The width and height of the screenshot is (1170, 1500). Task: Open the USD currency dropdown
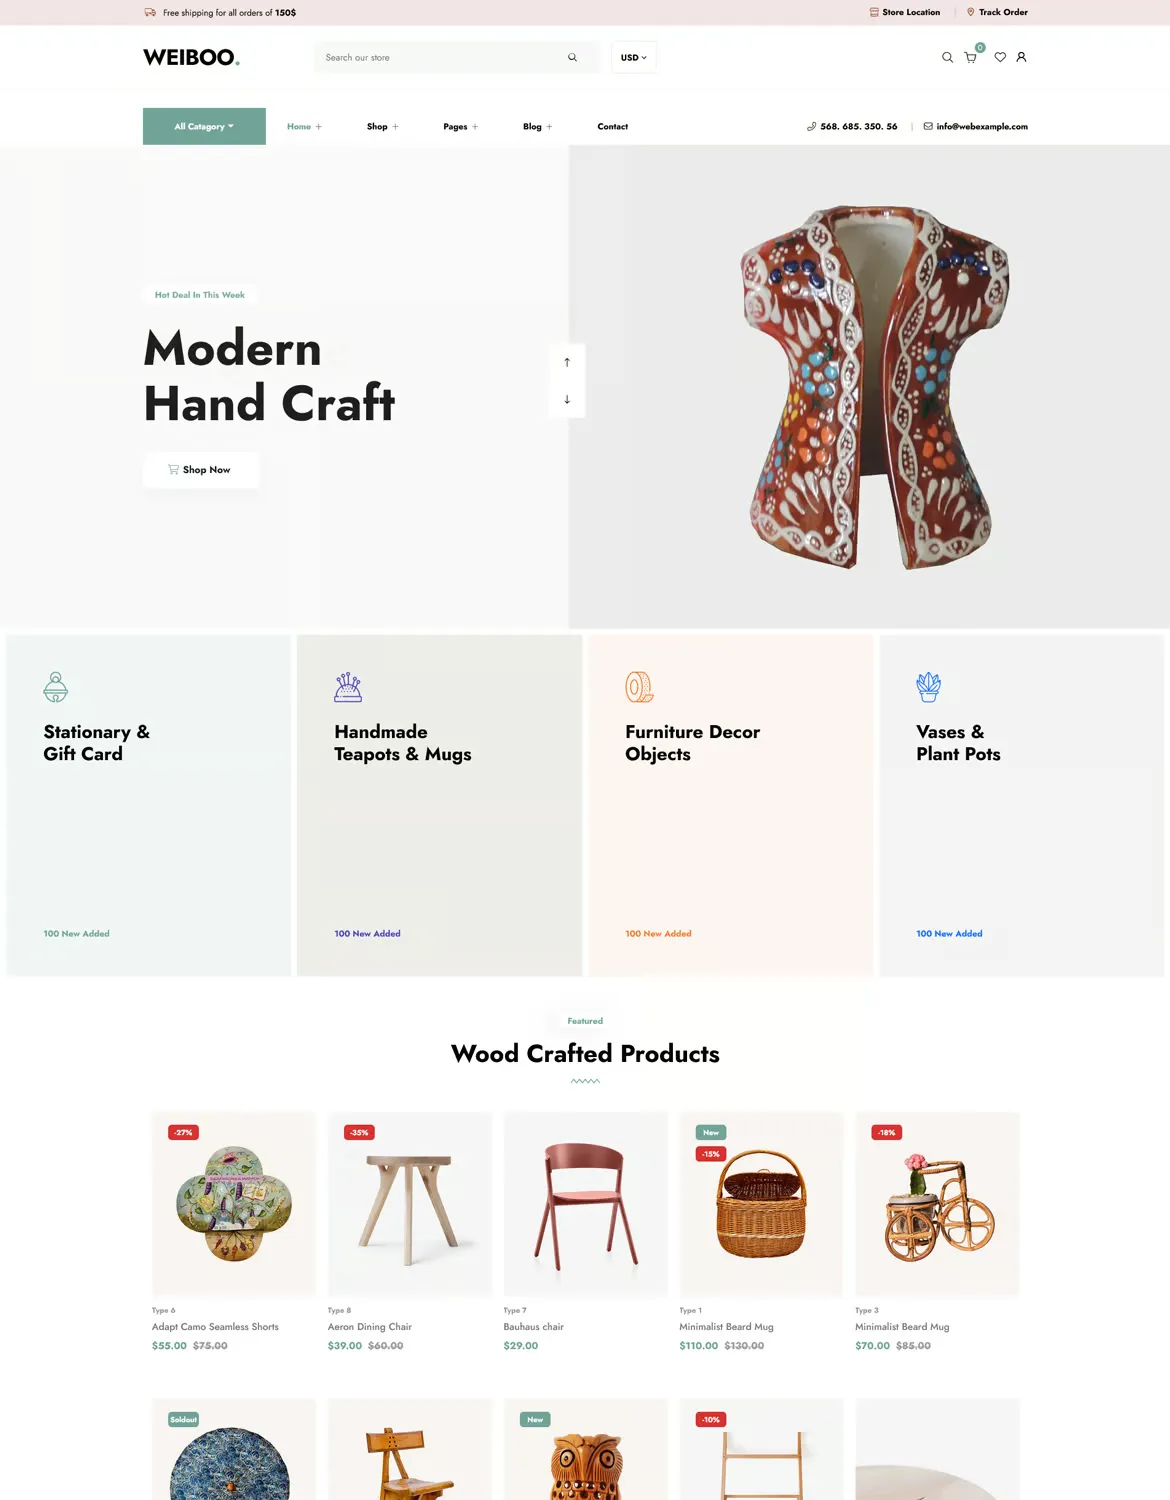pyautogui.click(x=634, y=57)
